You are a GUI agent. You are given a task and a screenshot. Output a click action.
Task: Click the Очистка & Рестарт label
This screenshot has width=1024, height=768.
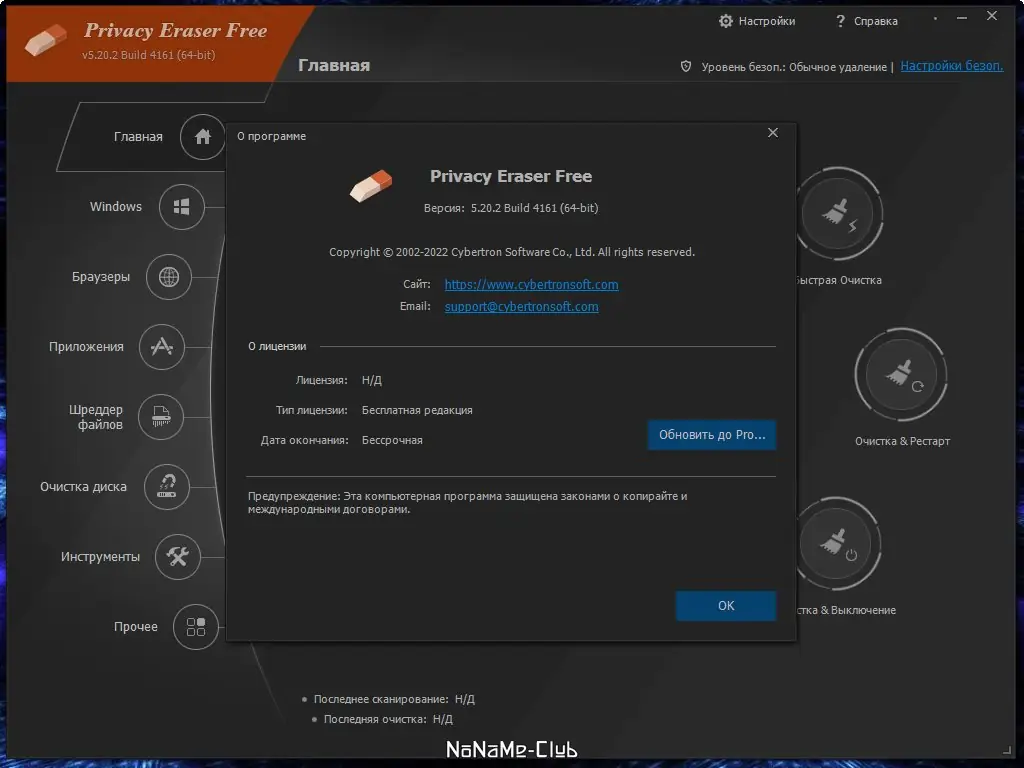[902, 441]
